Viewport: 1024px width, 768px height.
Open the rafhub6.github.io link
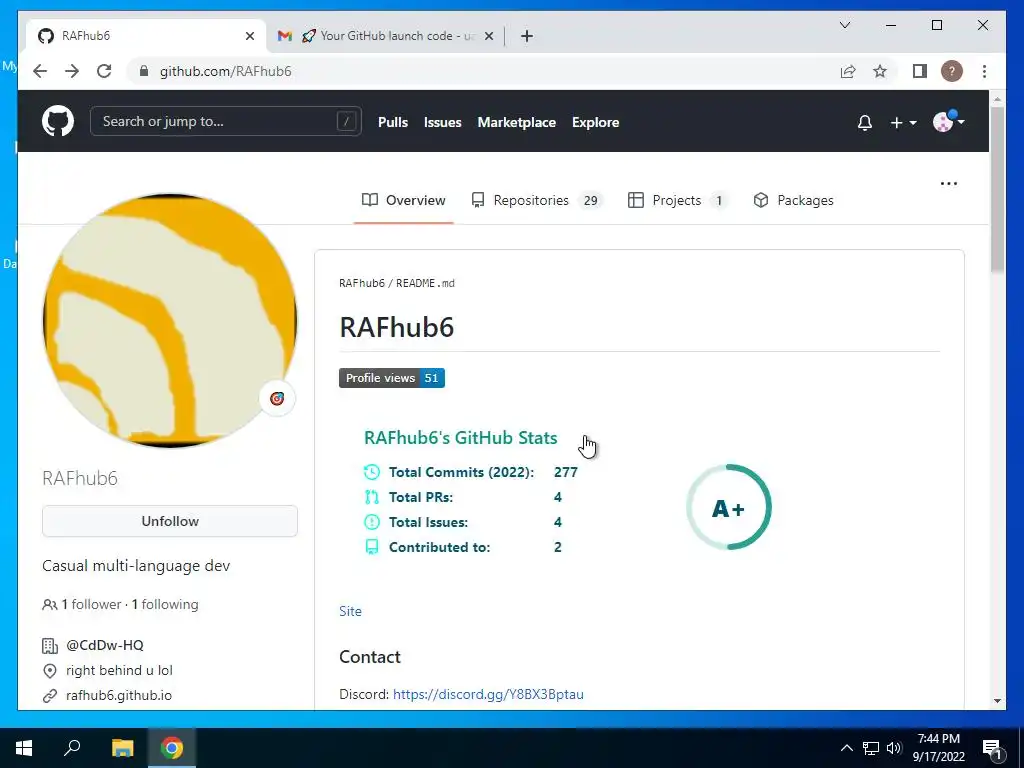[x=119, y=696]
